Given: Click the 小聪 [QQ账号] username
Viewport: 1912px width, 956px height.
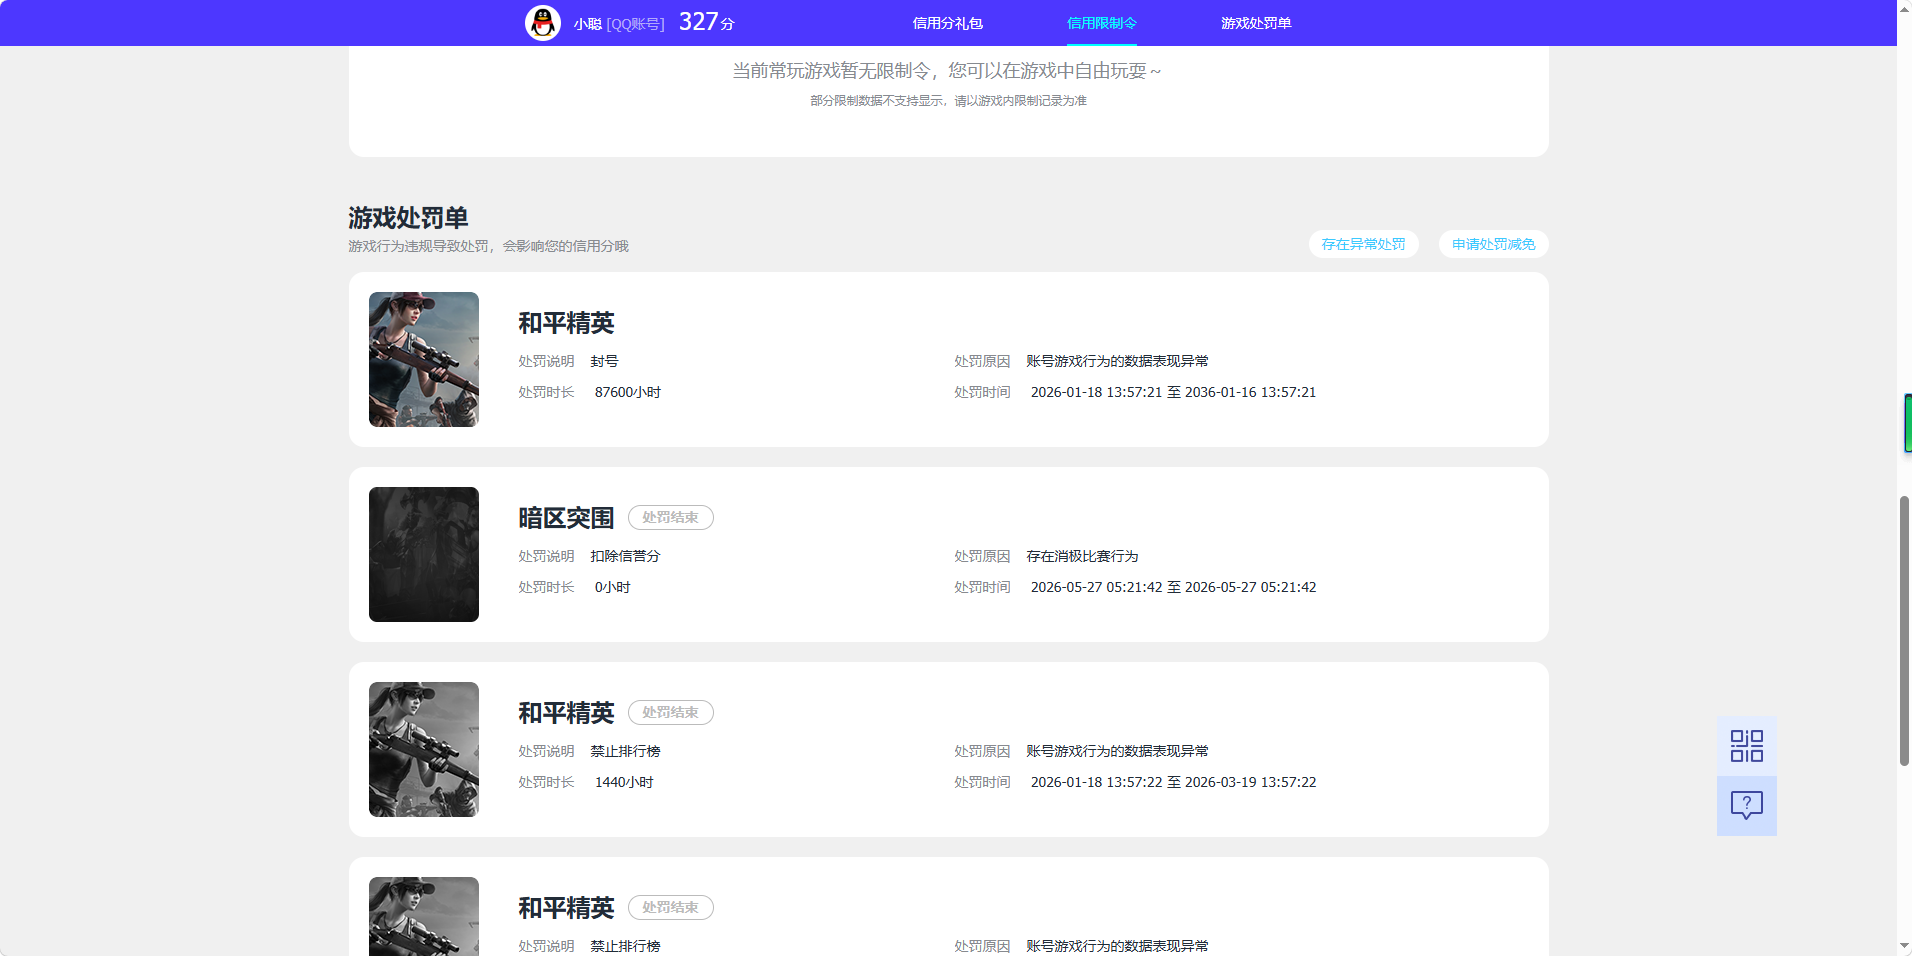Looking at the screenshot, I should pyautogui.click(x=619, y=23).
